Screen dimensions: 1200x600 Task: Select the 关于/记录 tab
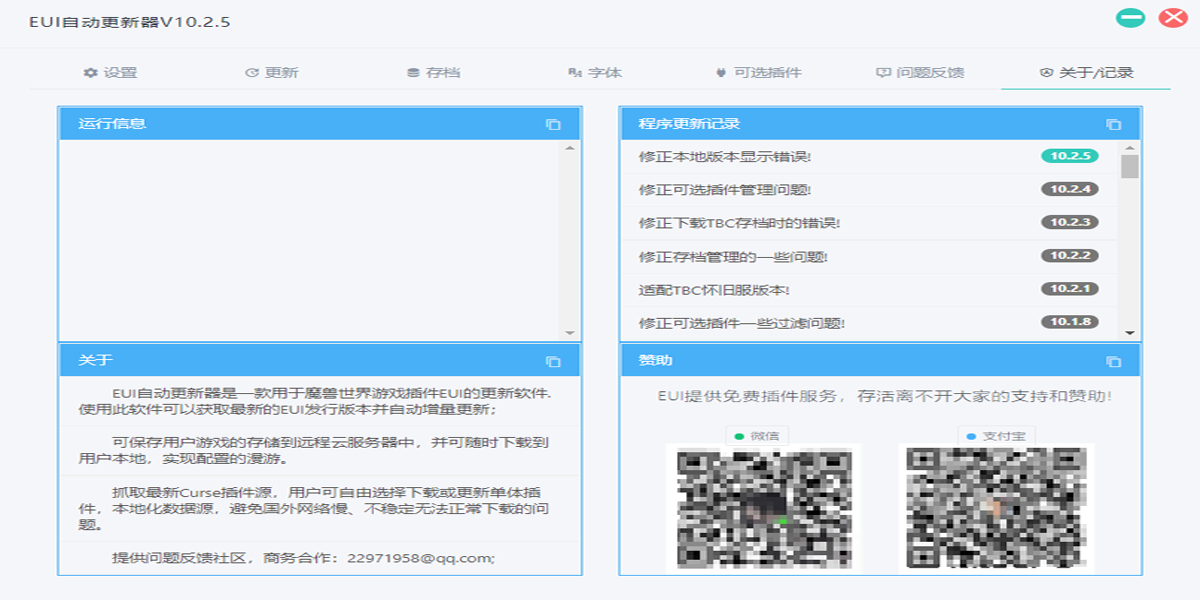pos(1086,73)
